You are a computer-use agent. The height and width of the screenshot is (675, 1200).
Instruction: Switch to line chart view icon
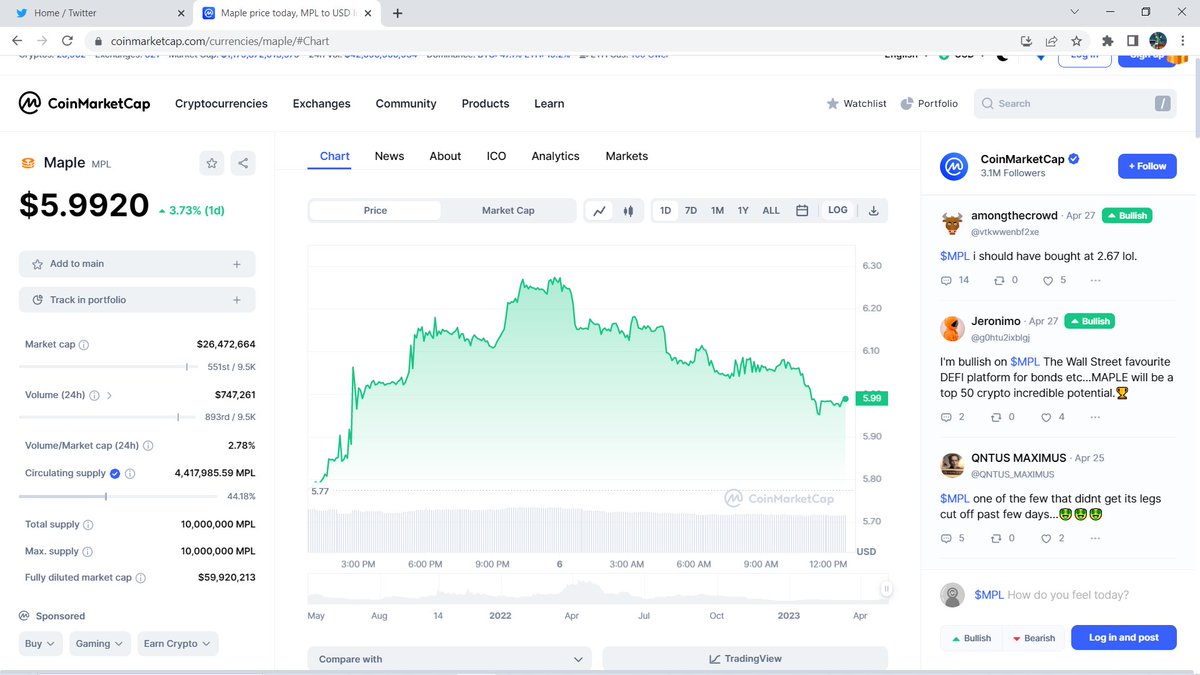pyautogui.click(x=600, y=211)
